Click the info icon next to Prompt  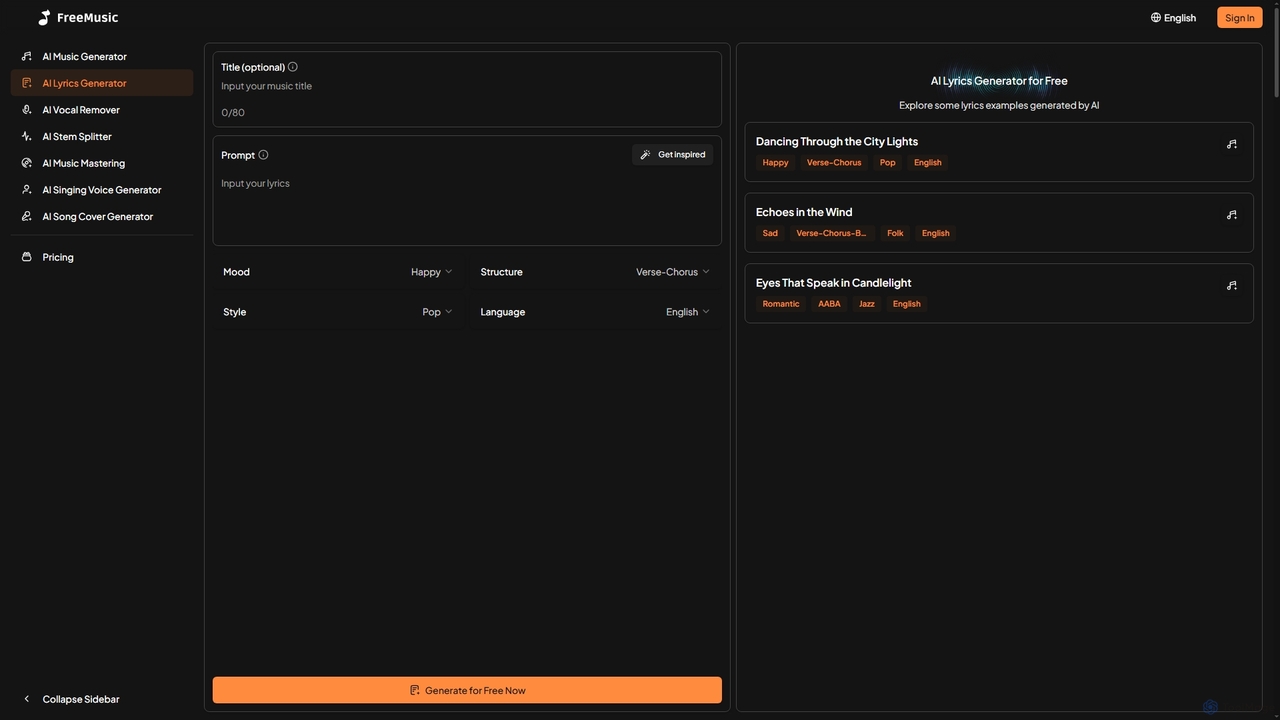[263, 155]
